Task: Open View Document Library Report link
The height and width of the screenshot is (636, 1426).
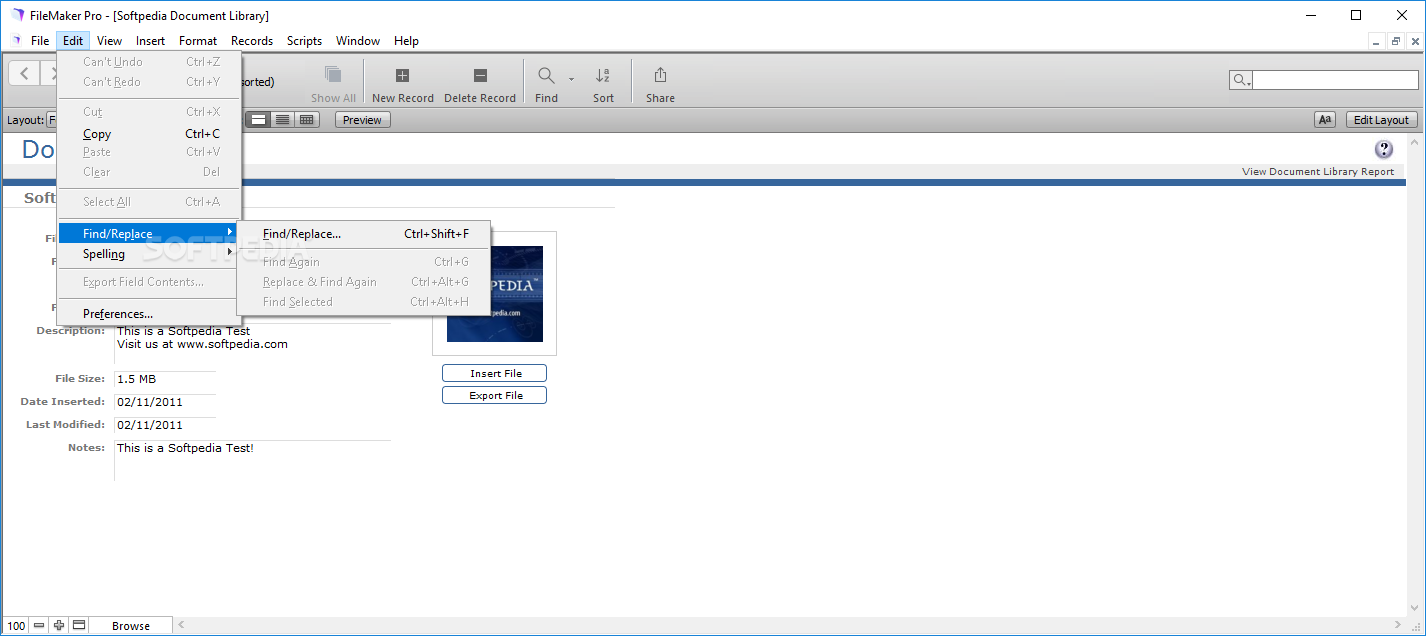Action: pyautogui.click(x=1318, y=172)
